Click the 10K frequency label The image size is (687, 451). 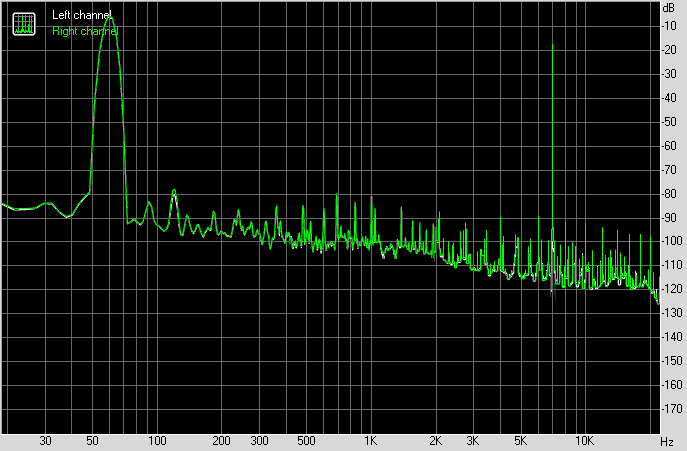click(x=584, y=441)
